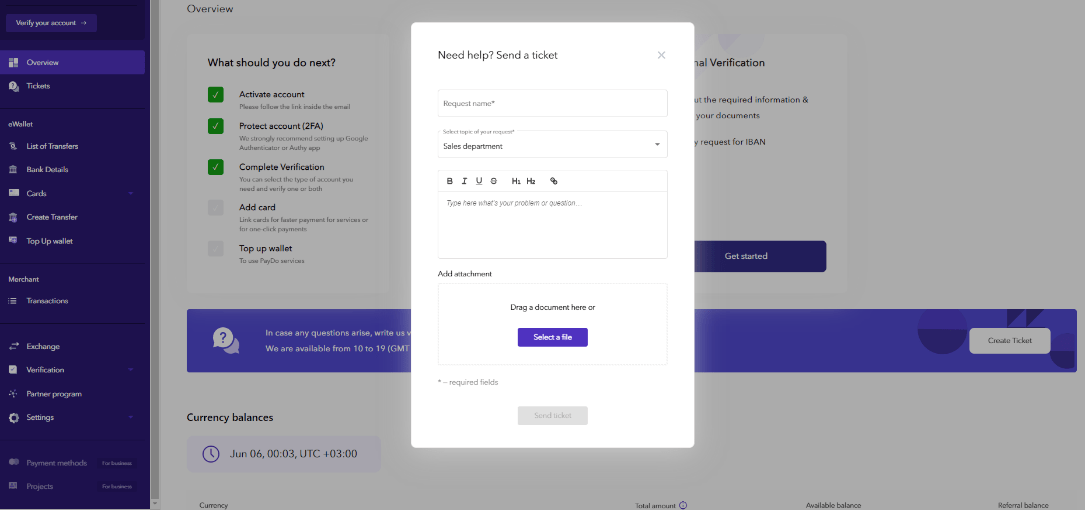Insert a link using the editor toolbar
This screenshot has width=1085, height=510.
[554, 181]
